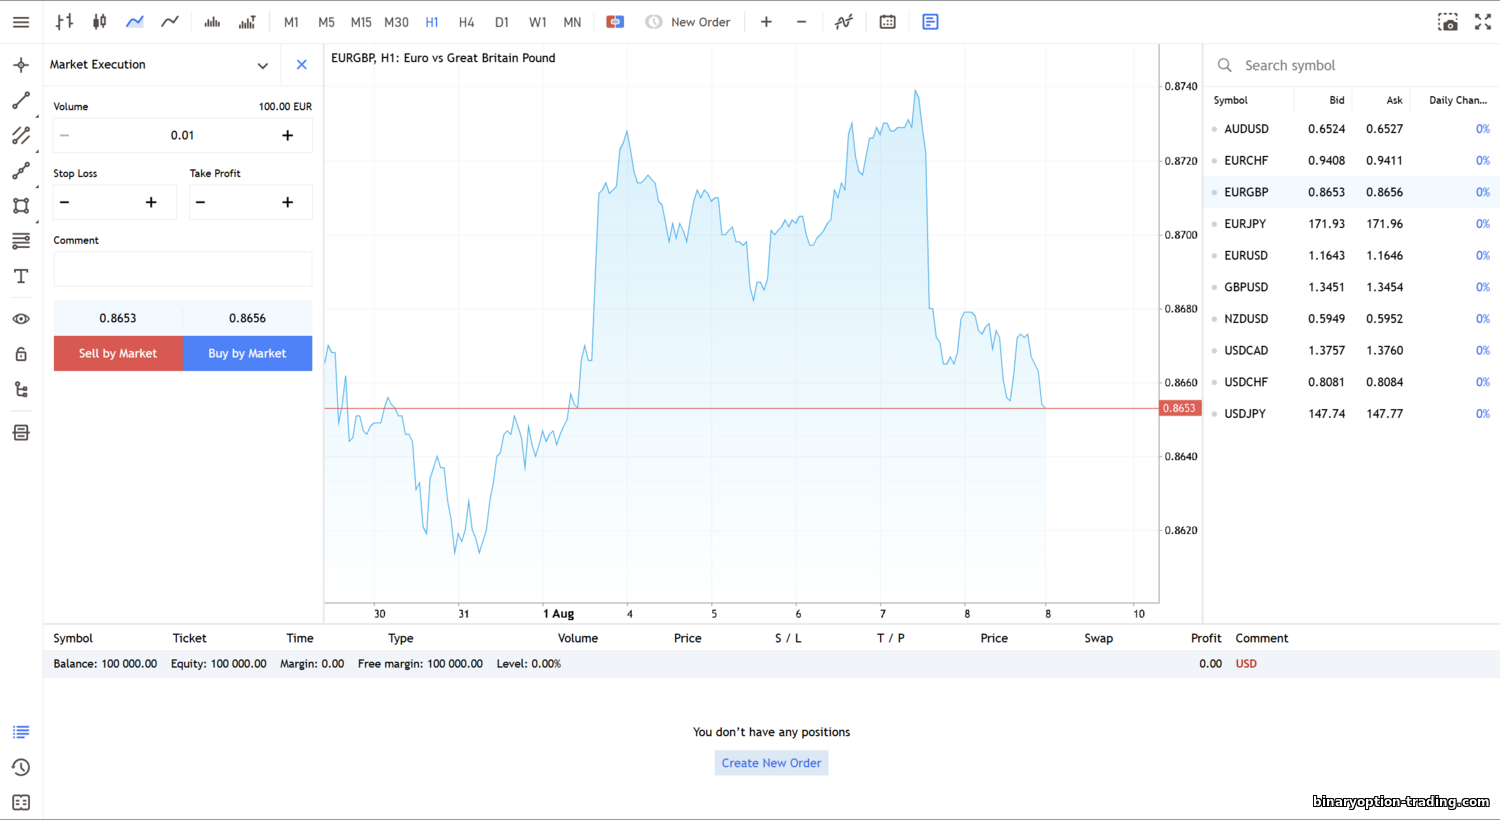Select the D1 timeframe

click(502, 22)
